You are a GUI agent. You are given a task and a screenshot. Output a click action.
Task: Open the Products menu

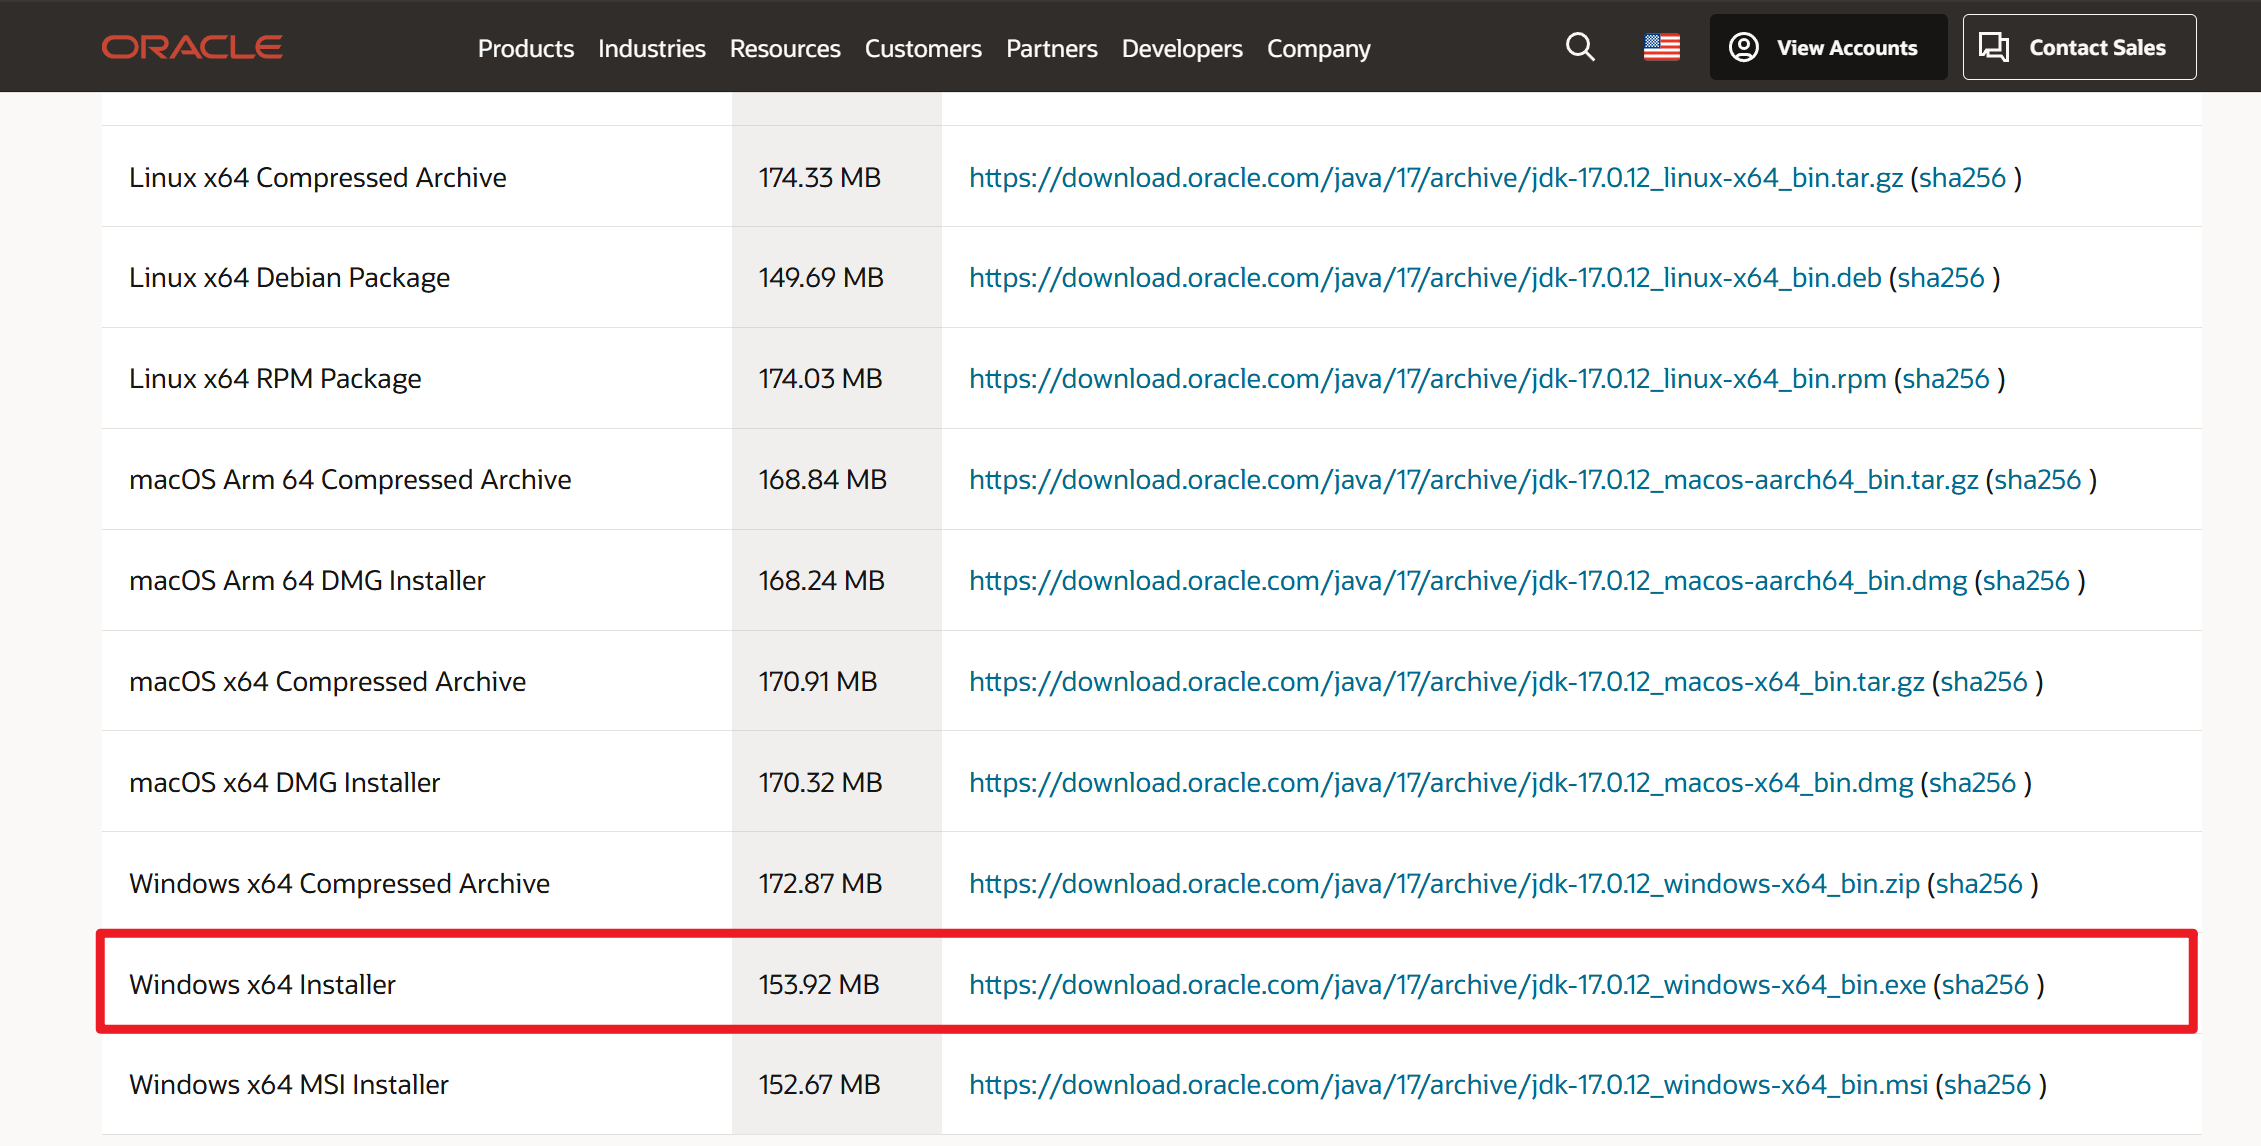pos(525,48)
